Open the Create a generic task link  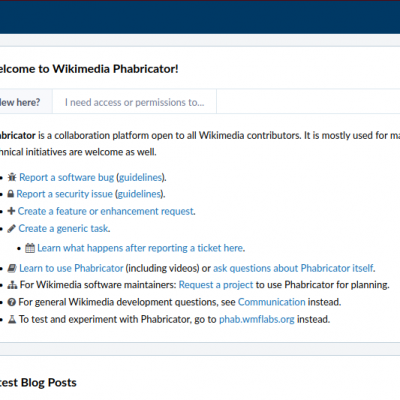[x=63, y=229]
